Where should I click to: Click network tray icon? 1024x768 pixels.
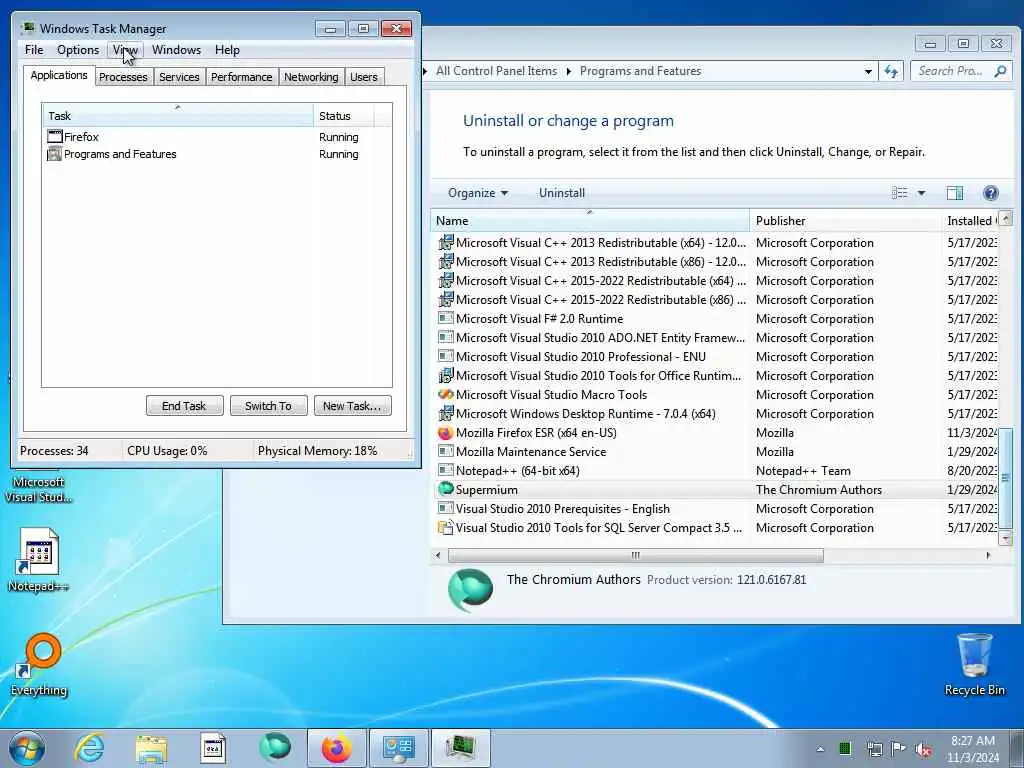tap(874, 749)
